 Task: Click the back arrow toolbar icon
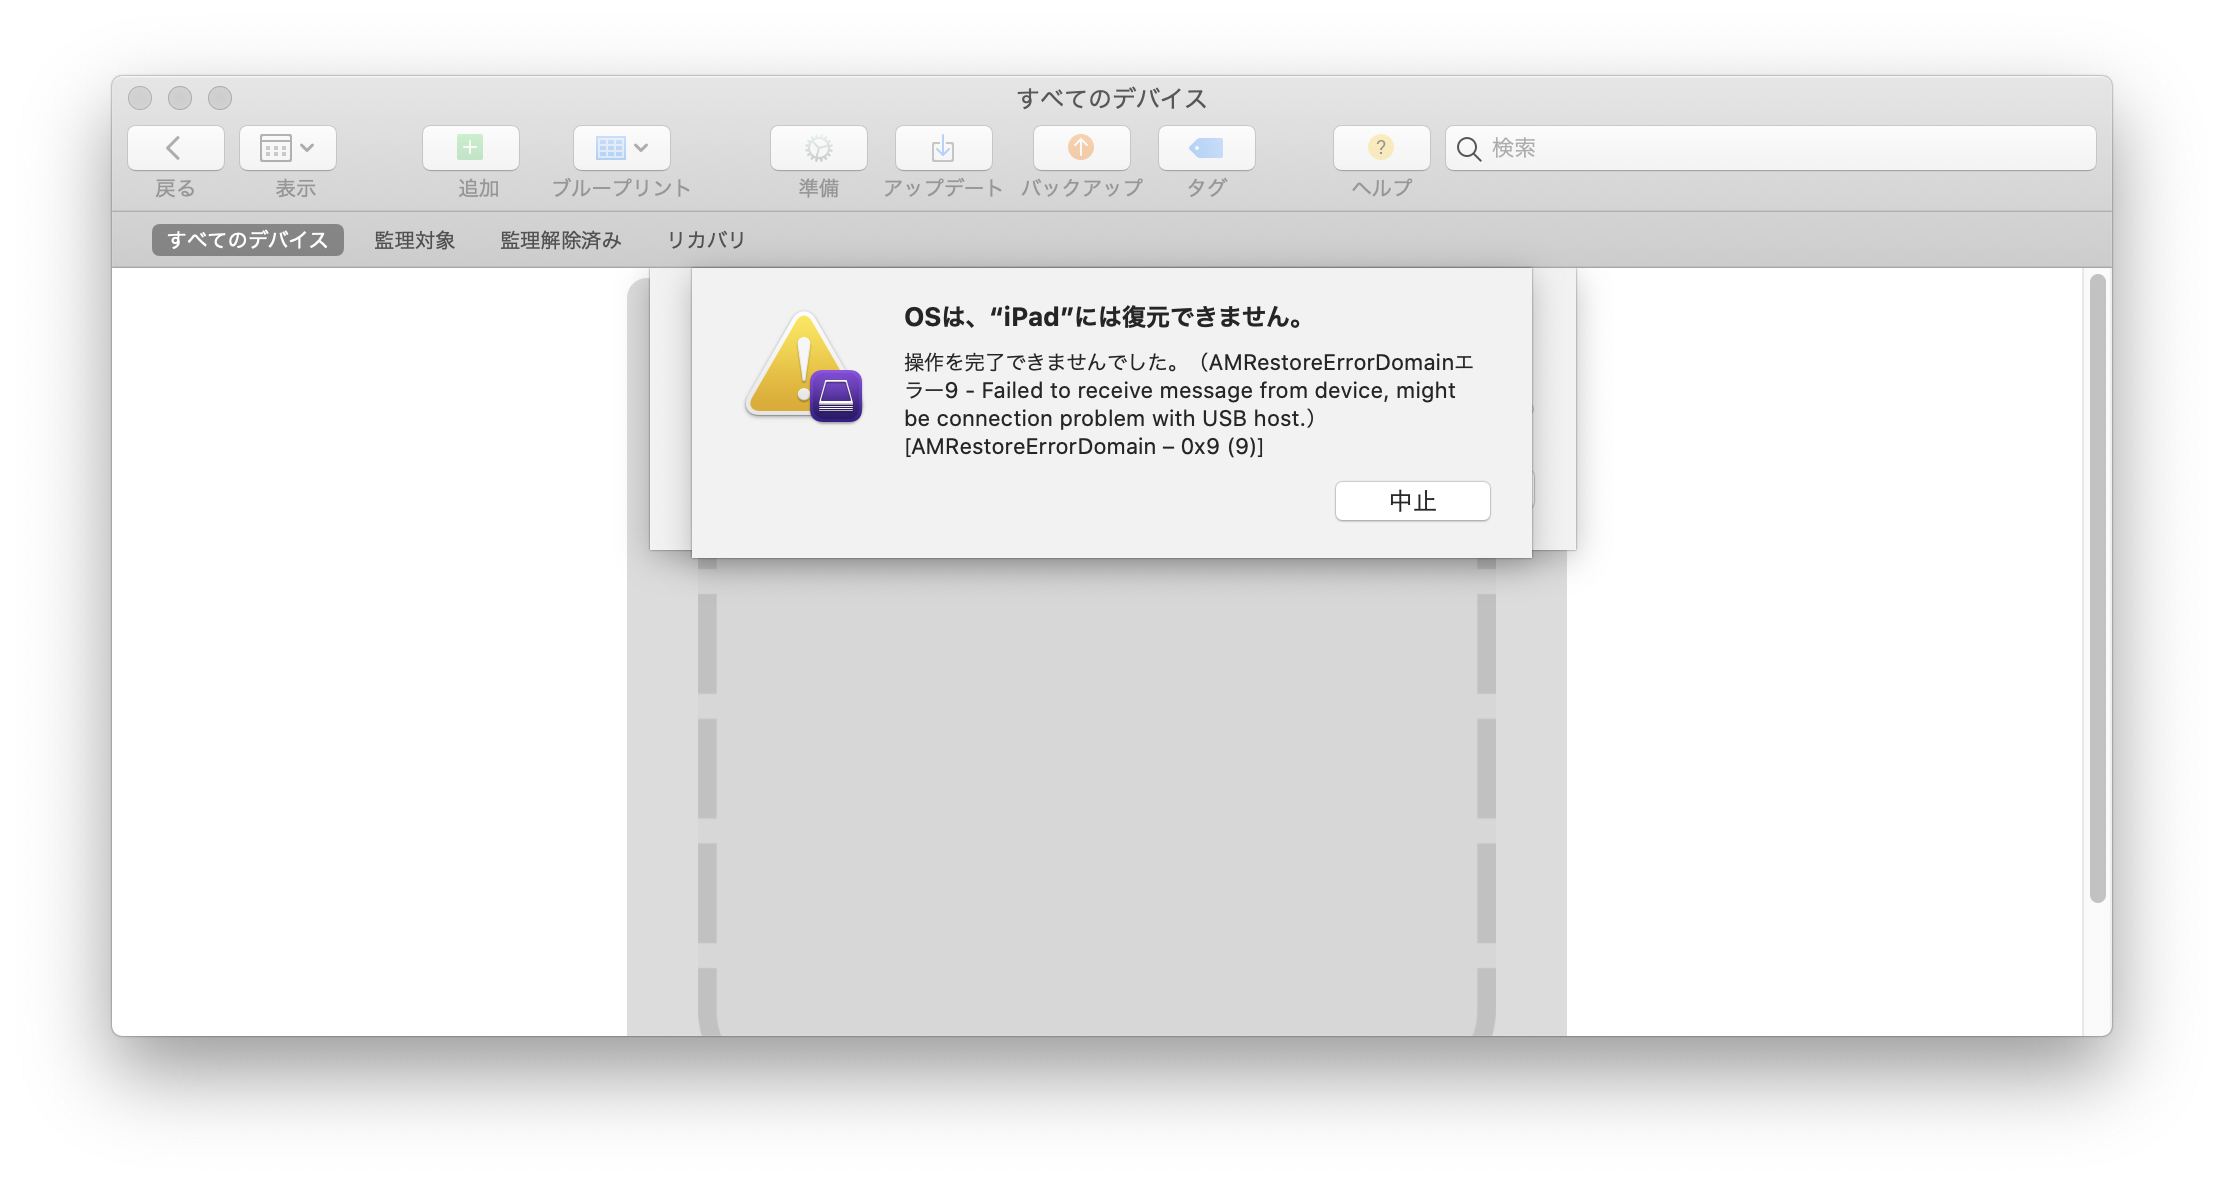click(x=175, y=148)
